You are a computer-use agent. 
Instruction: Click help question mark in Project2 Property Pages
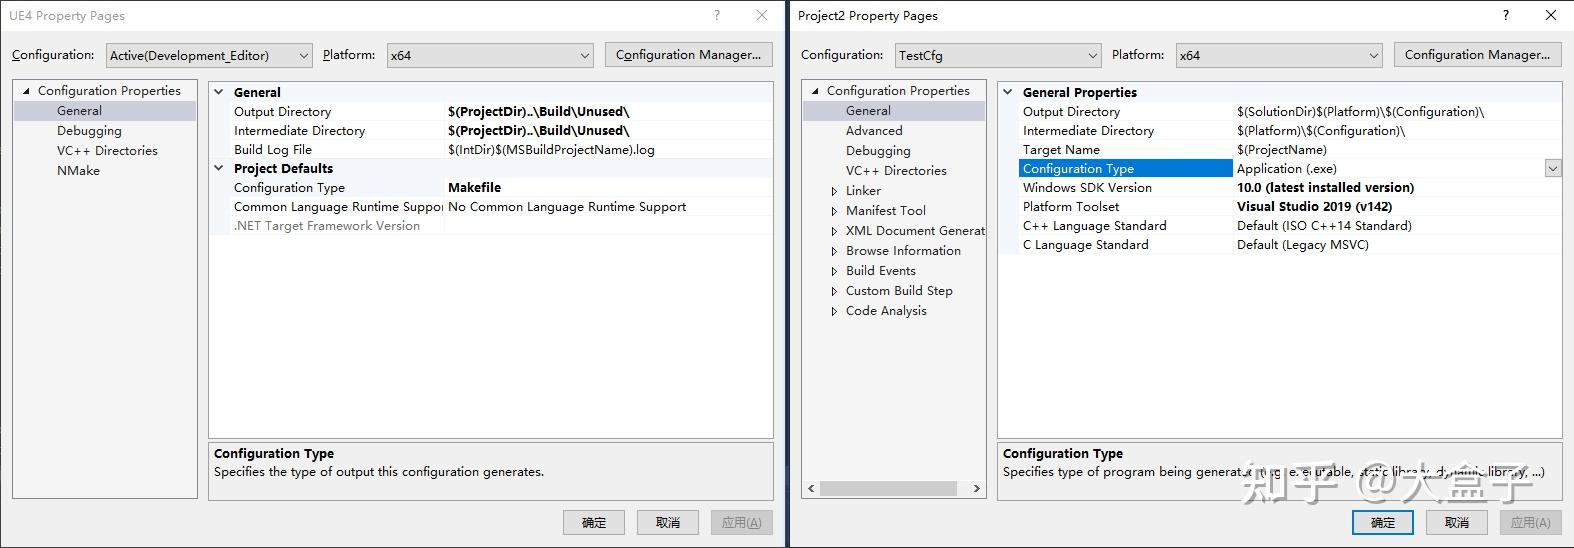pos(1505,15)
